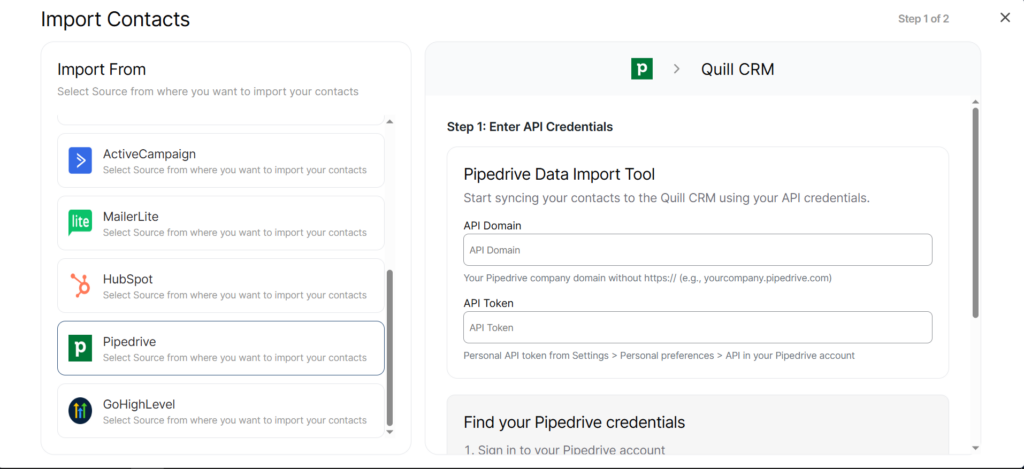Click the breadcrumb chevron before Quill CRM
The height and width of the screenshot is (469, 1024).
[676, 69]
